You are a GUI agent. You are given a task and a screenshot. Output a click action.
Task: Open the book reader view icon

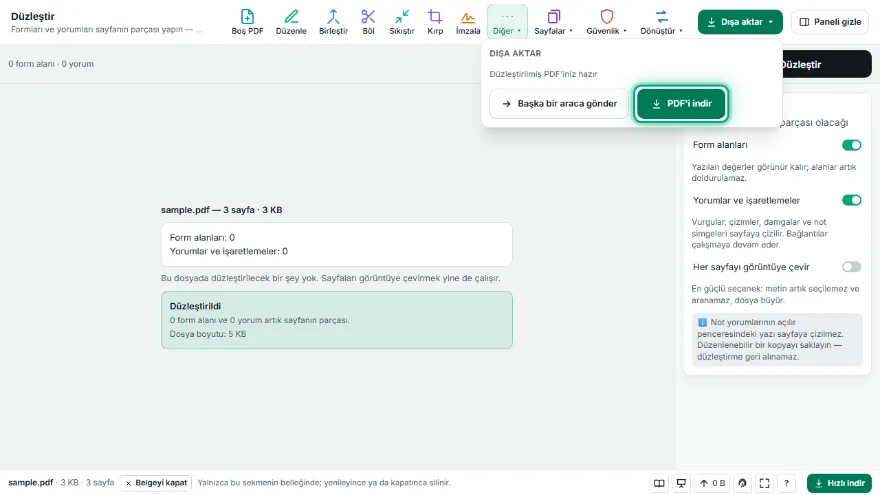(659, 483)
